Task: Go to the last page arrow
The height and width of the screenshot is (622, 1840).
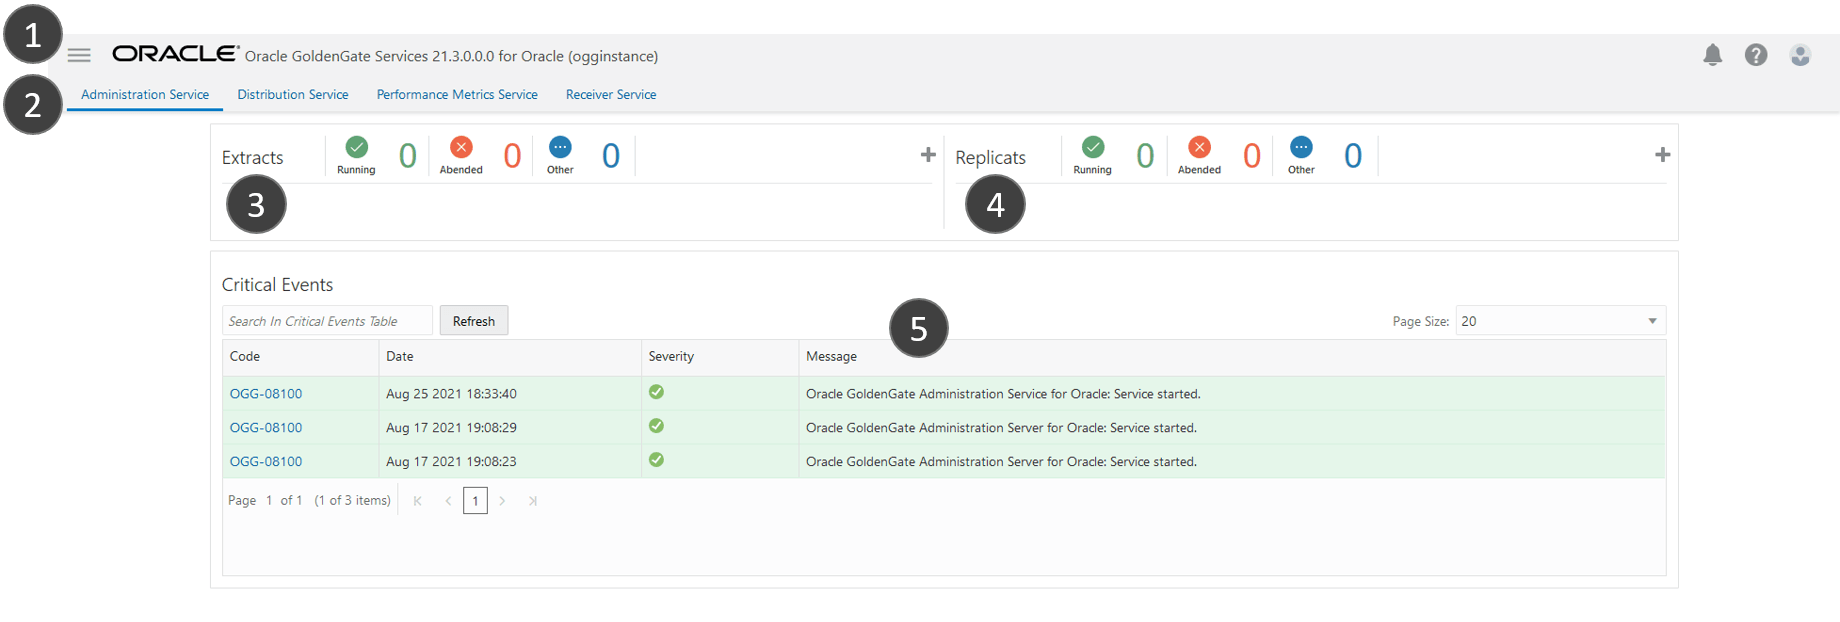Action: [x=533, y=501]
